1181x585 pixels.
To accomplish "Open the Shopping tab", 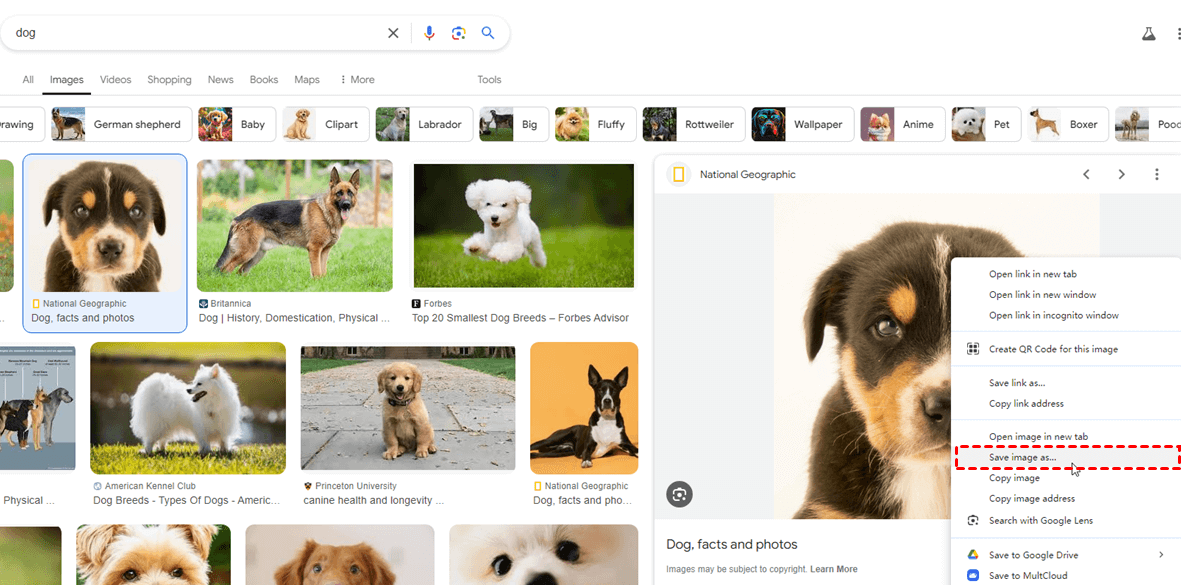I will pyautogui.click(x=169, y=80).
